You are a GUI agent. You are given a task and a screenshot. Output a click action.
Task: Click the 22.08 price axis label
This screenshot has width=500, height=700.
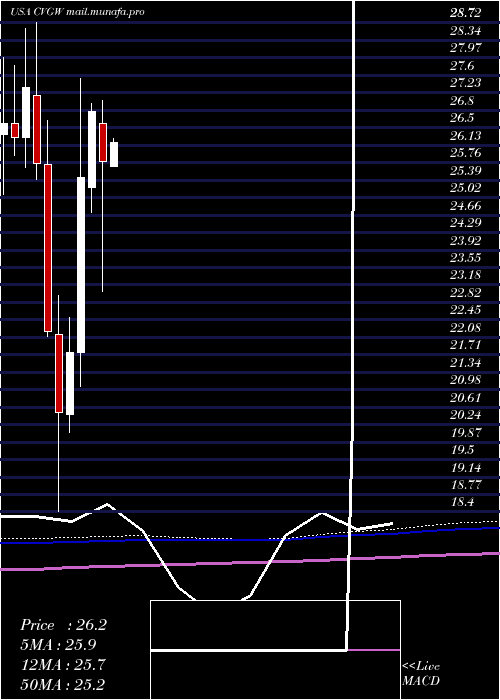[466, 329]
